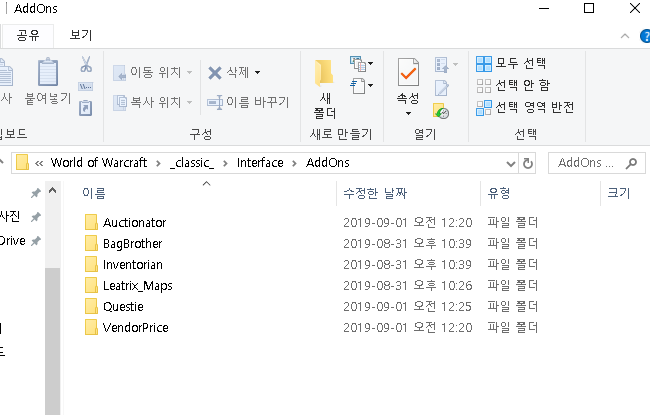Screen dimensions: 650x415
Task: Switch to the Share (공유) tab
Action: coord(28,35)
